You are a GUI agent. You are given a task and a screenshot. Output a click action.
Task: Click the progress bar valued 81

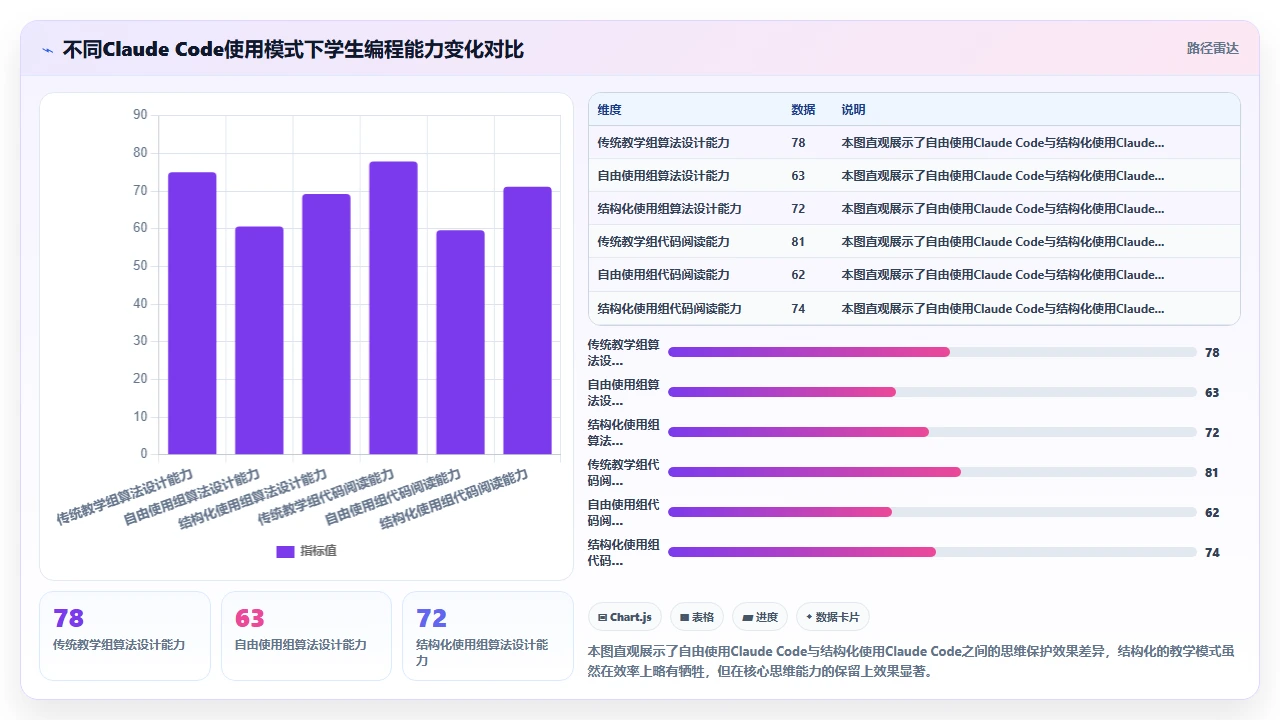tap(932, 472)
